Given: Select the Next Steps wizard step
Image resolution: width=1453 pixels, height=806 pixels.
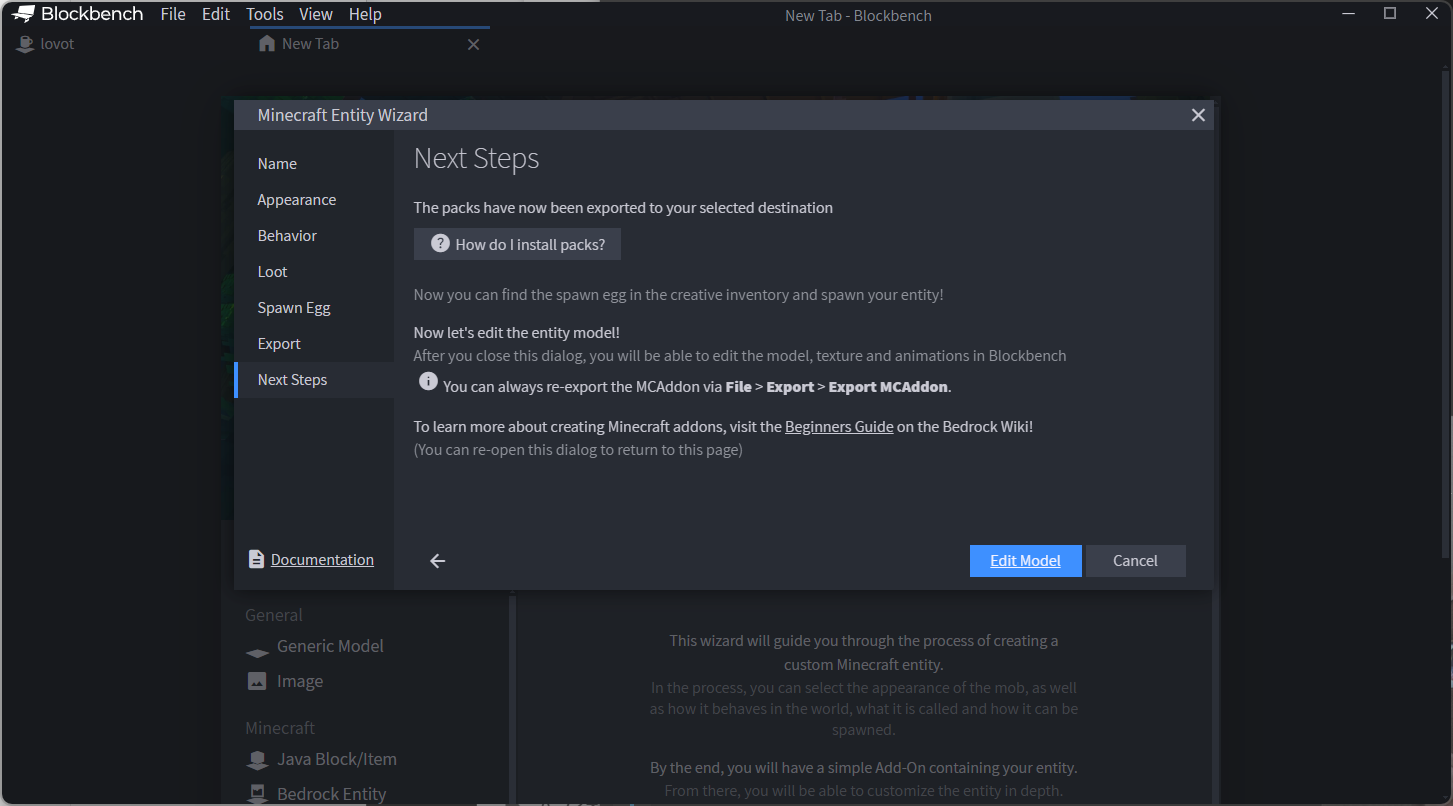Looking at the screenshot, I should (314, 380).
